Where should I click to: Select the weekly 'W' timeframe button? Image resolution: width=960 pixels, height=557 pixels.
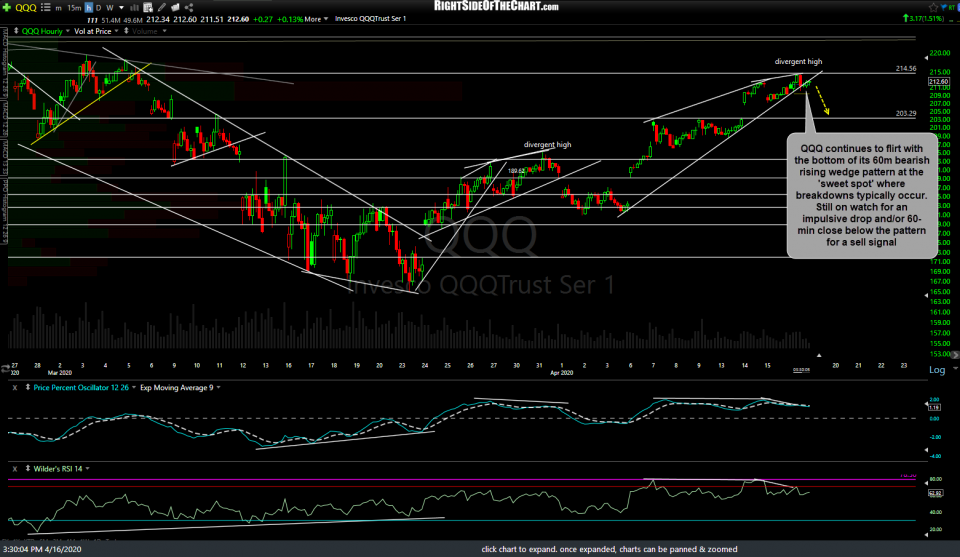110,8
